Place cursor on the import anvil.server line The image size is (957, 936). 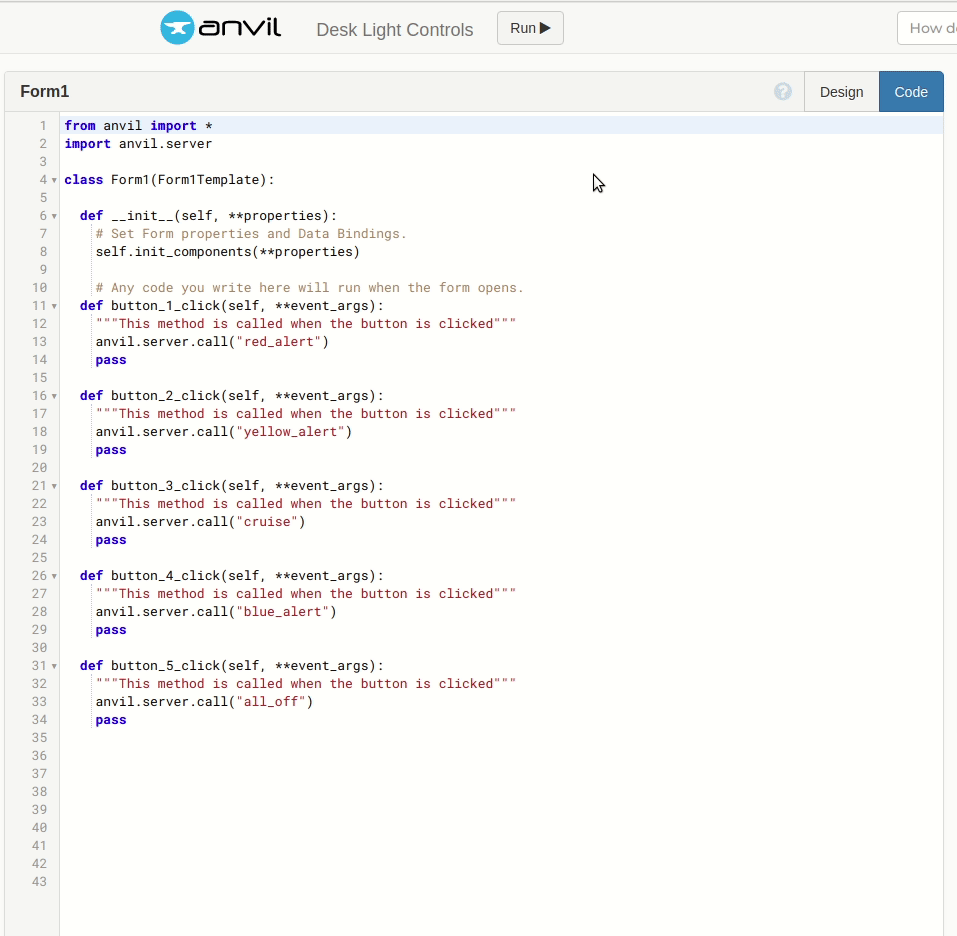coord(138,144)
